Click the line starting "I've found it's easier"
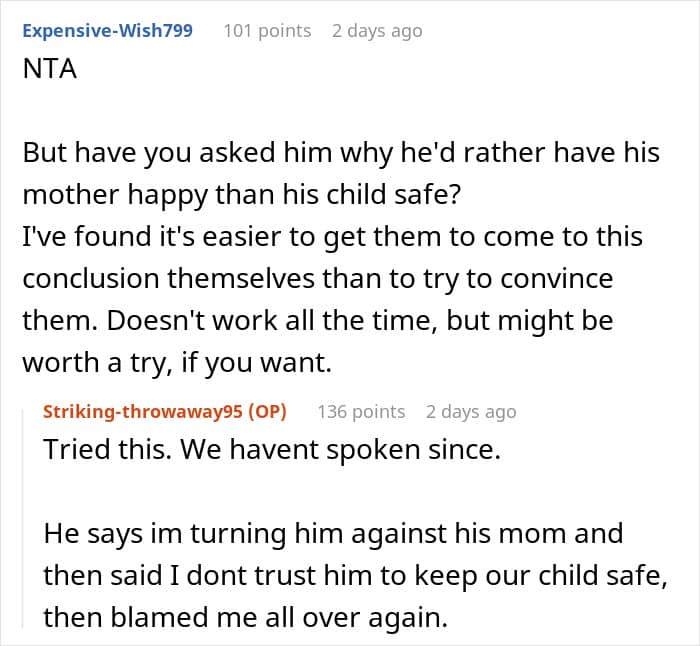Image resolution: width=700 pixels, height=646 pixels. click(332, 236)
